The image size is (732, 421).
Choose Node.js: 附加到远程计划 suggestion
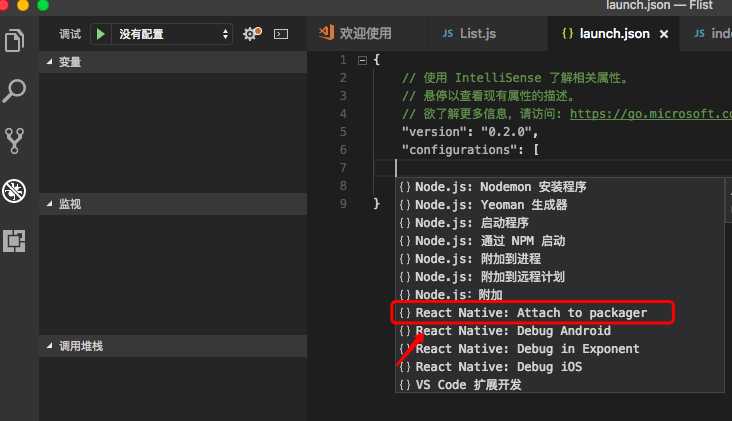559,277
